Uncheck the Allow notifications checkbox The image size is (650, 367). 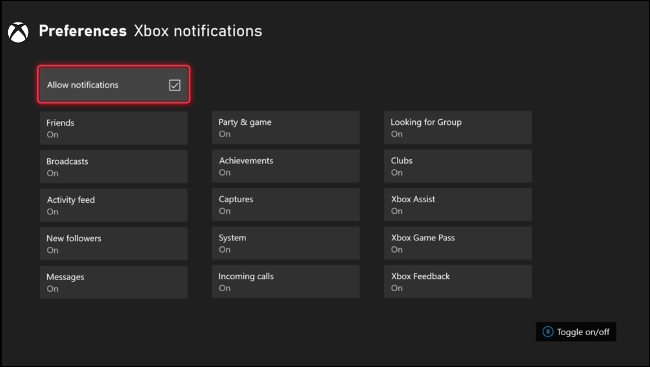[175, 85]
